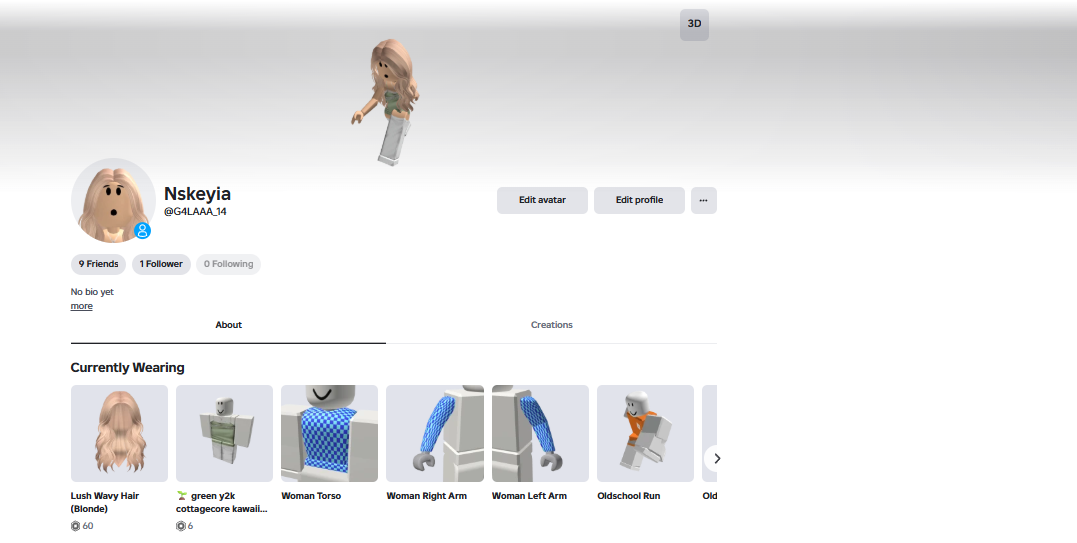This screenshot has width=1077, height=543.
Task: Expand bio with the more link
Action: (81, 306)
